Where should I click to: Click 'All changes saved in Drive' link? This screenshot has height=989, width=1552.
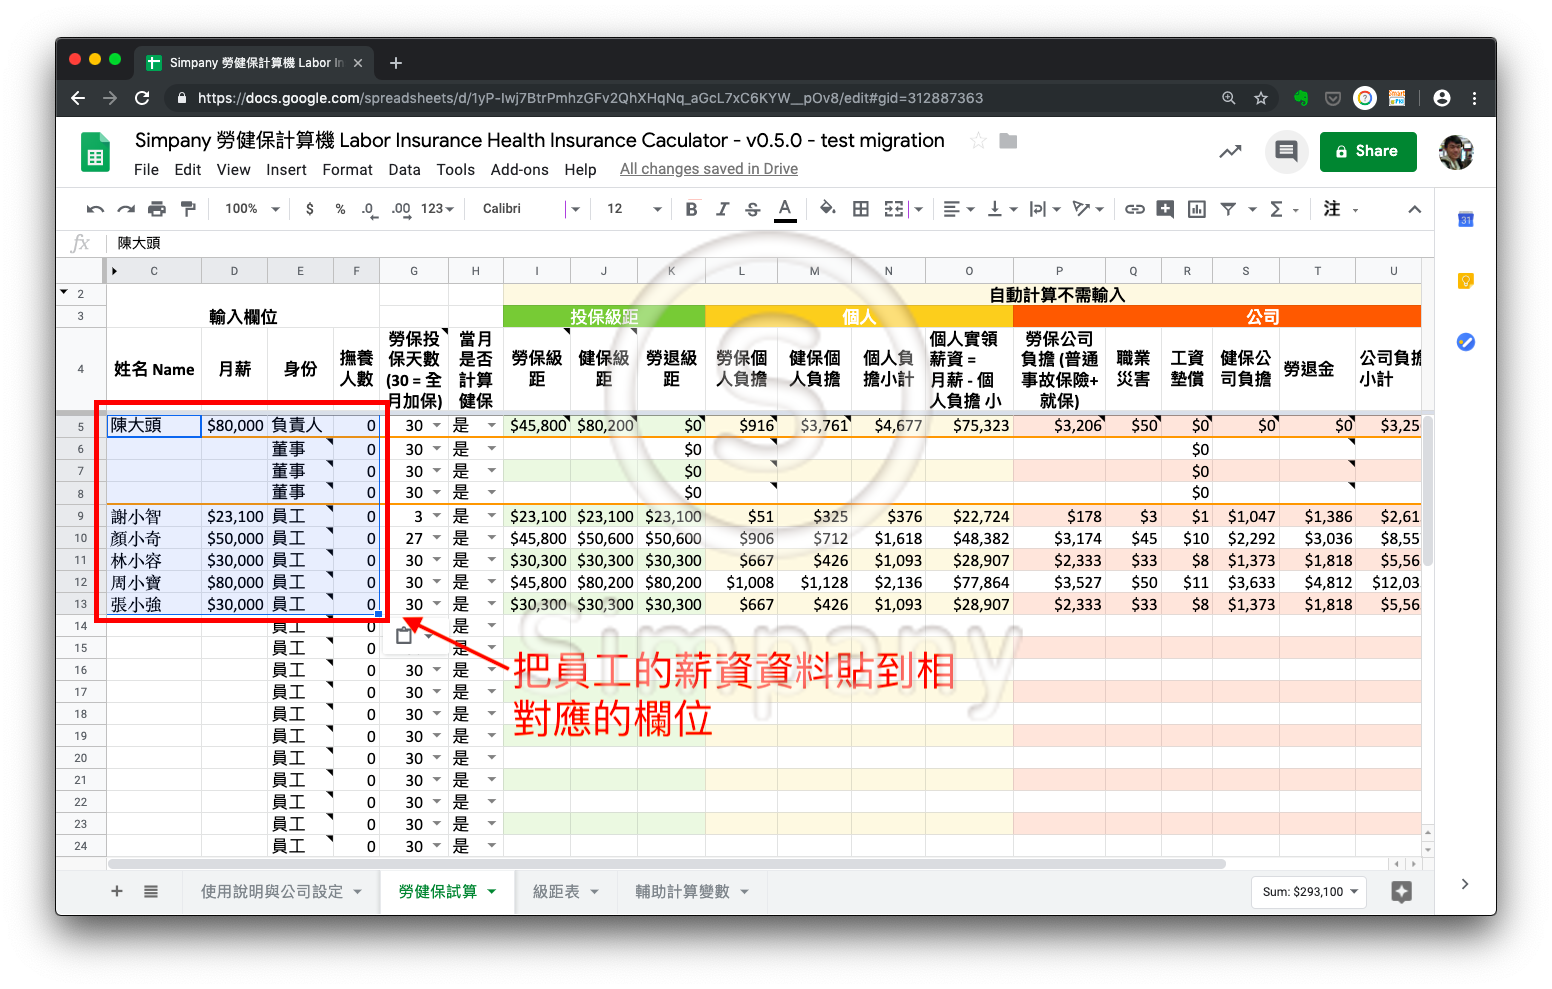coord(708,170)
